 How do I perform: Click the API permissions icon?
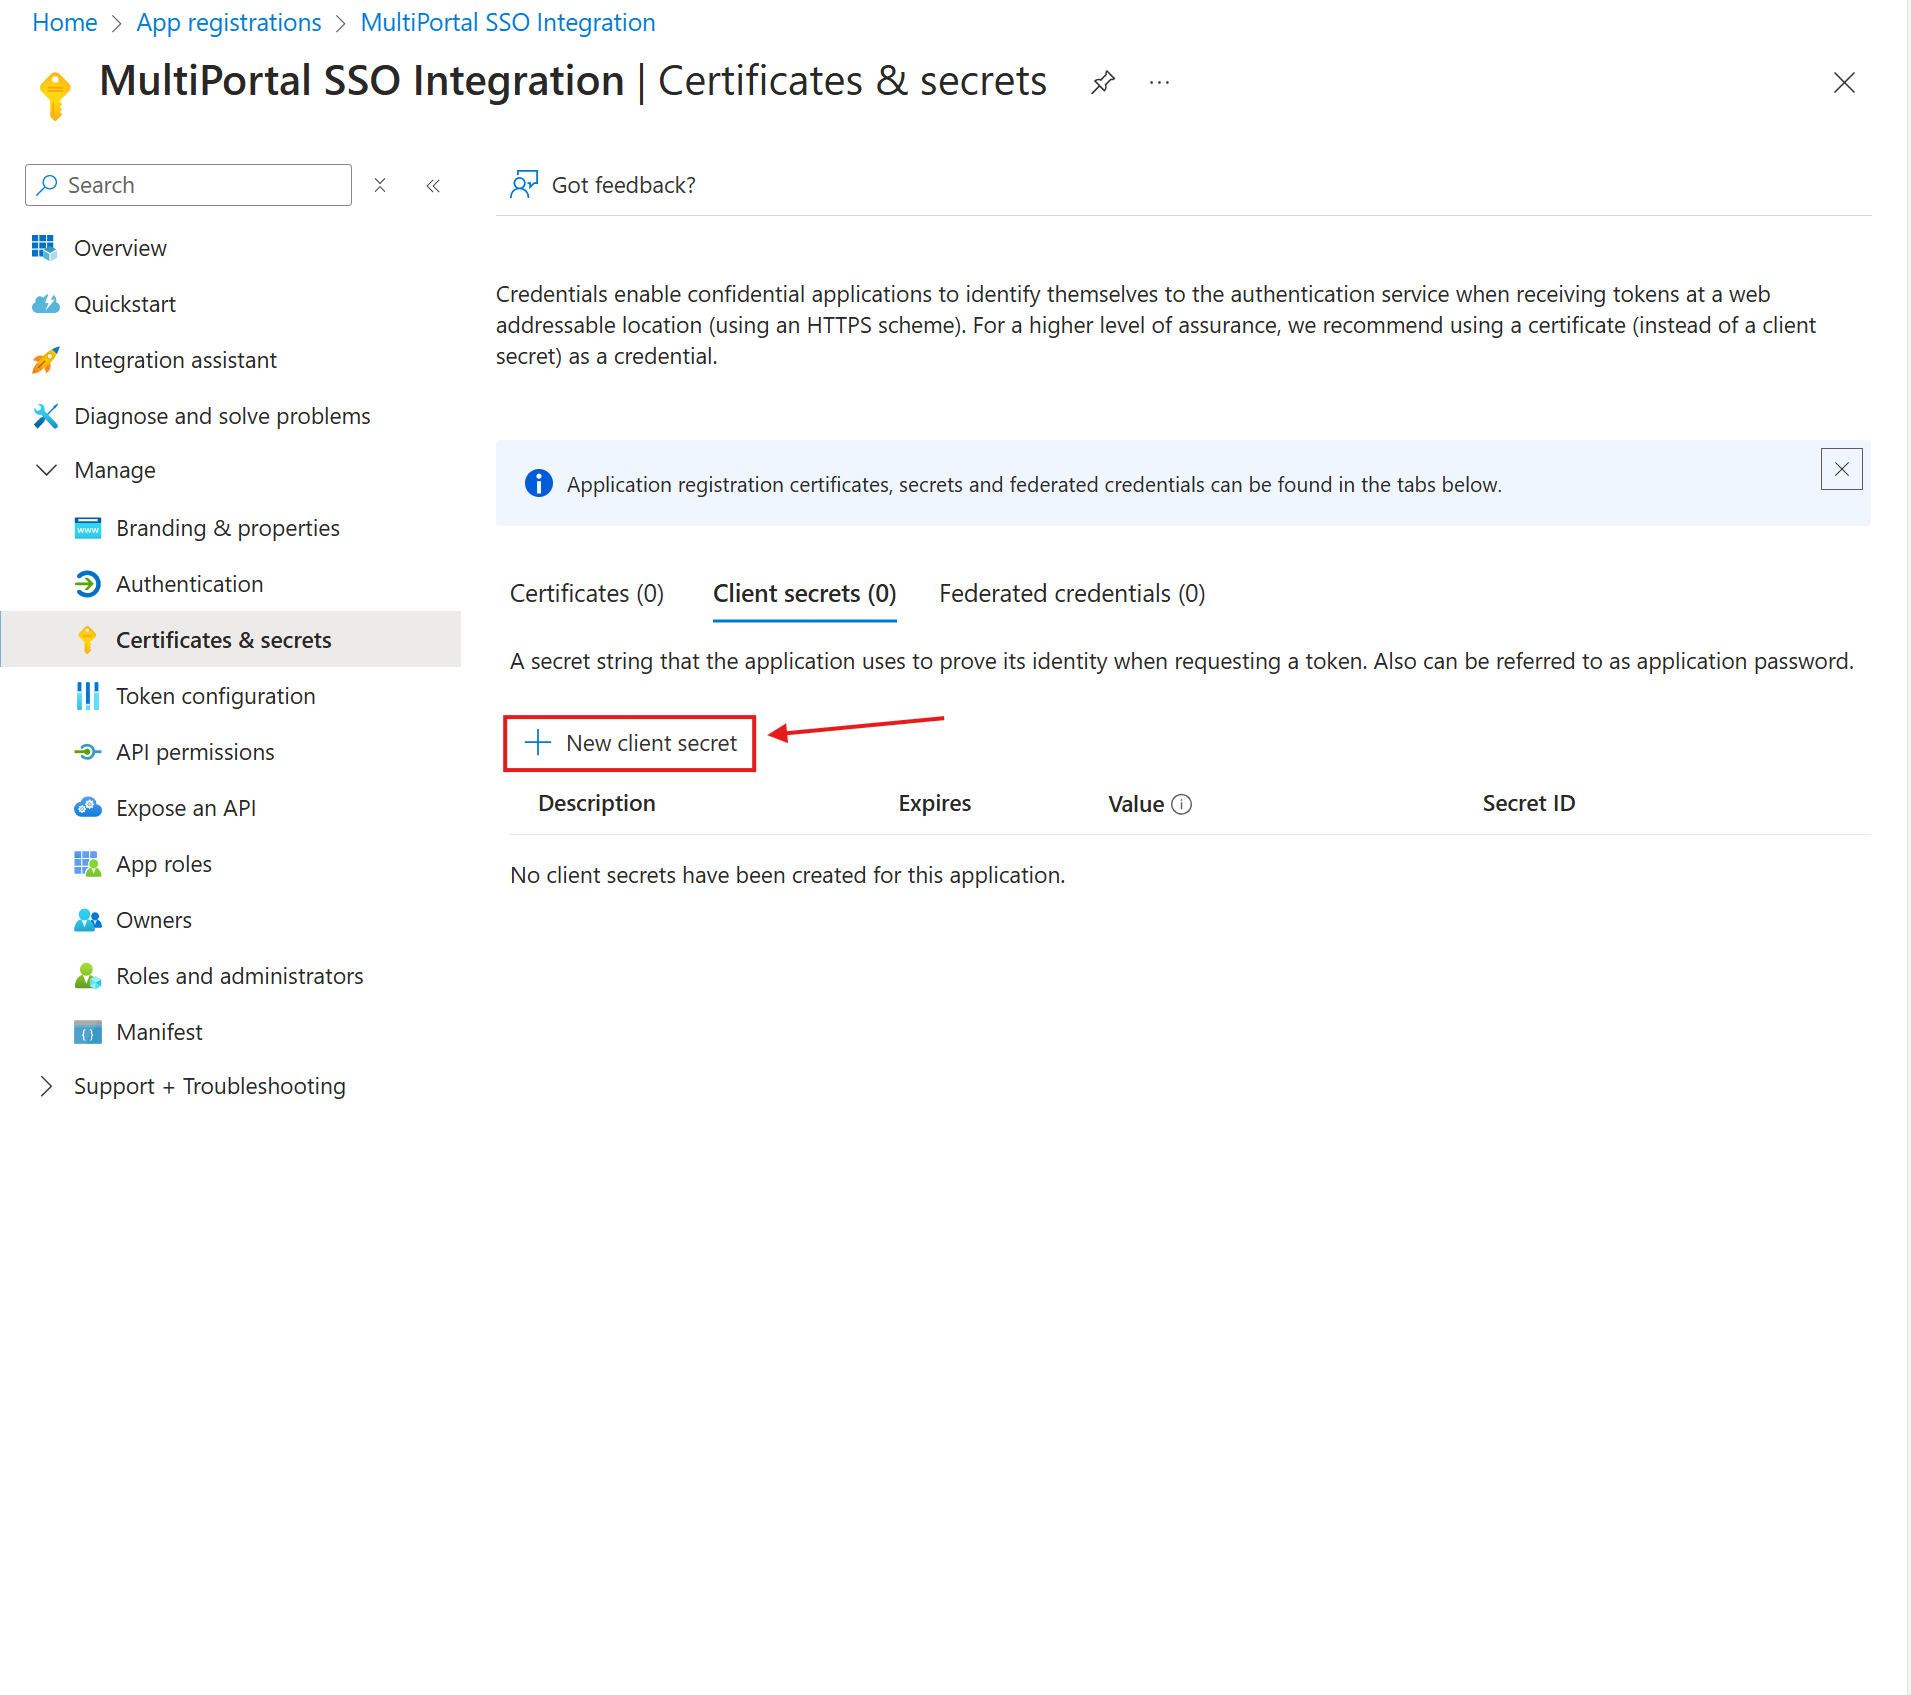pos(88,752)
